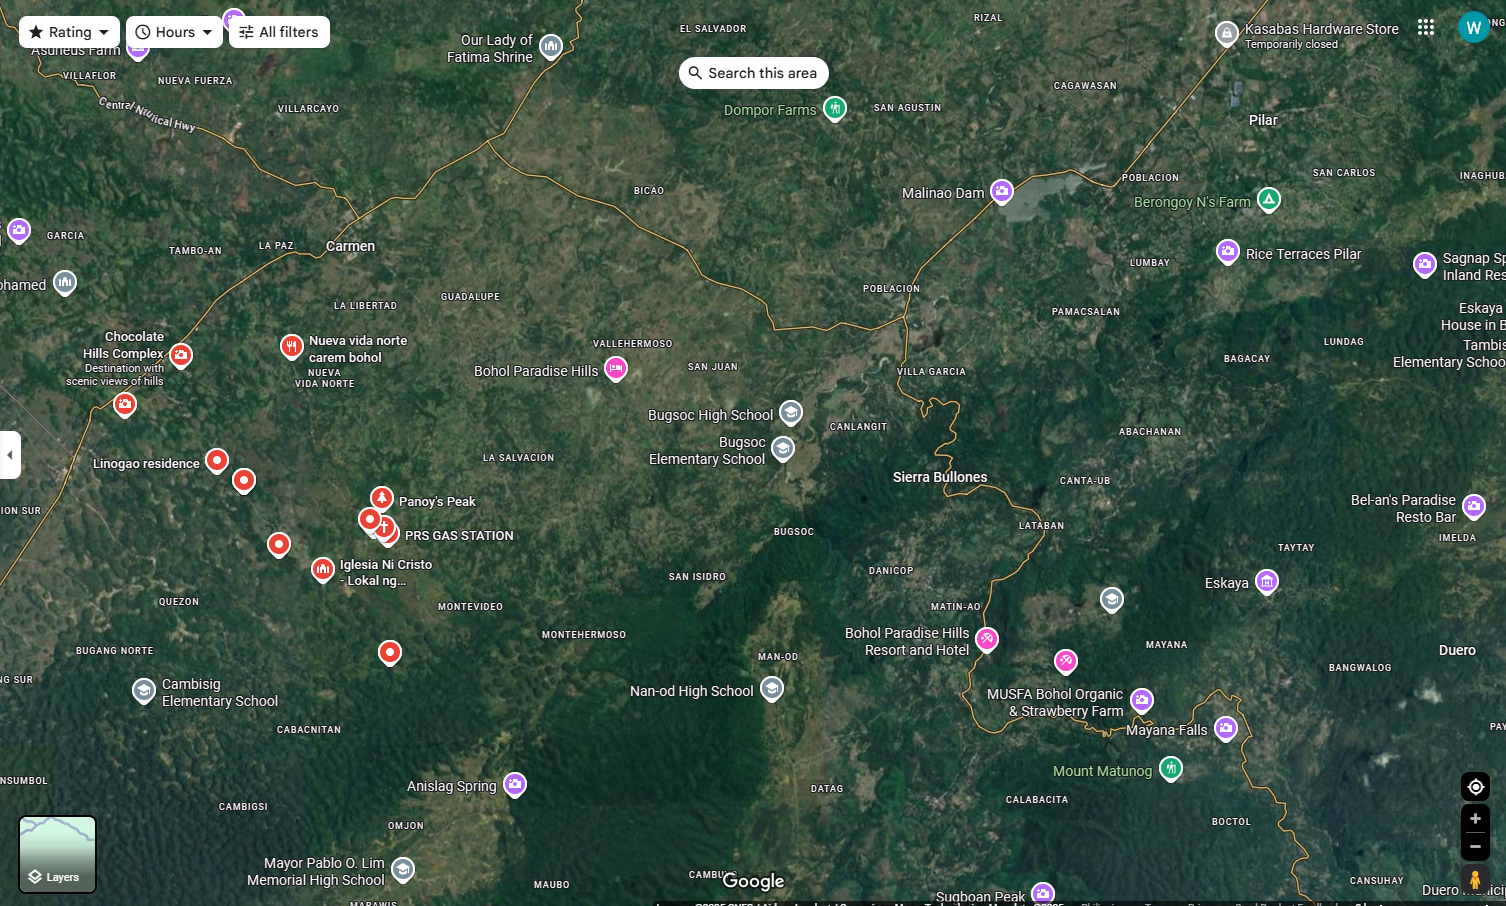Open the Layers map type thumbnail
Viewport: 1506px width, 906px height.
58,854
